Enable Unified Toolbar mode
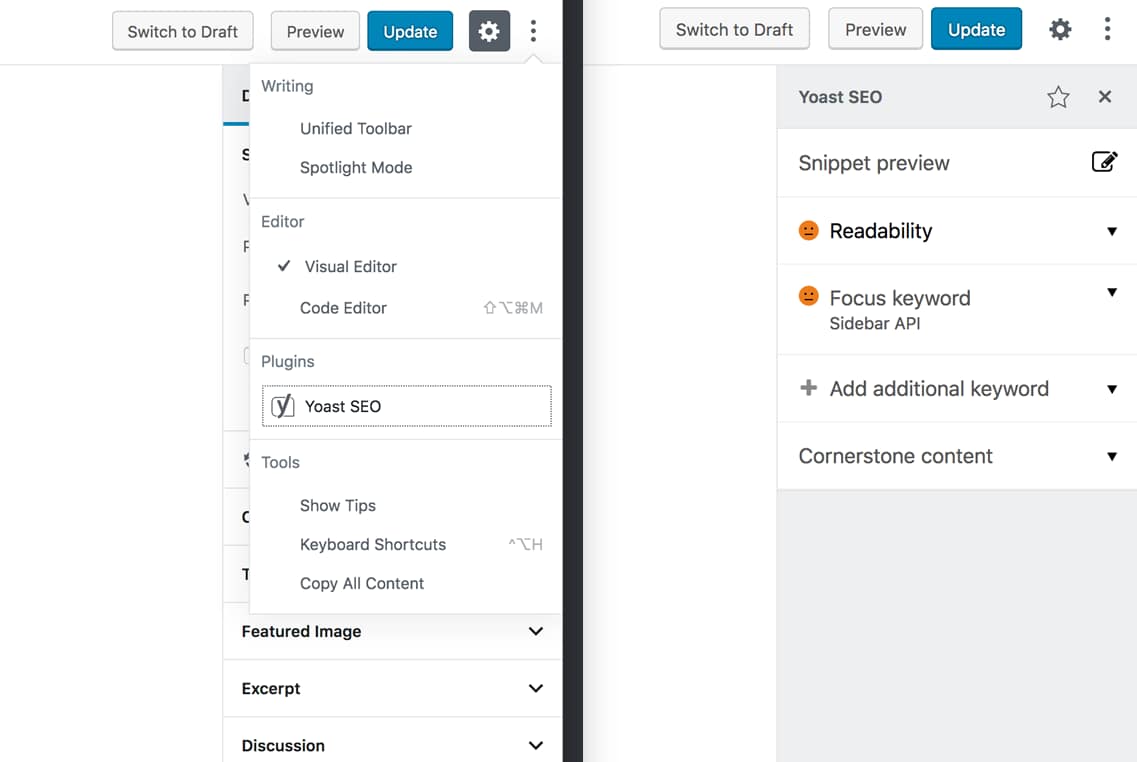The width and height of the screenshot is (1137, 762). coord(355,128)
